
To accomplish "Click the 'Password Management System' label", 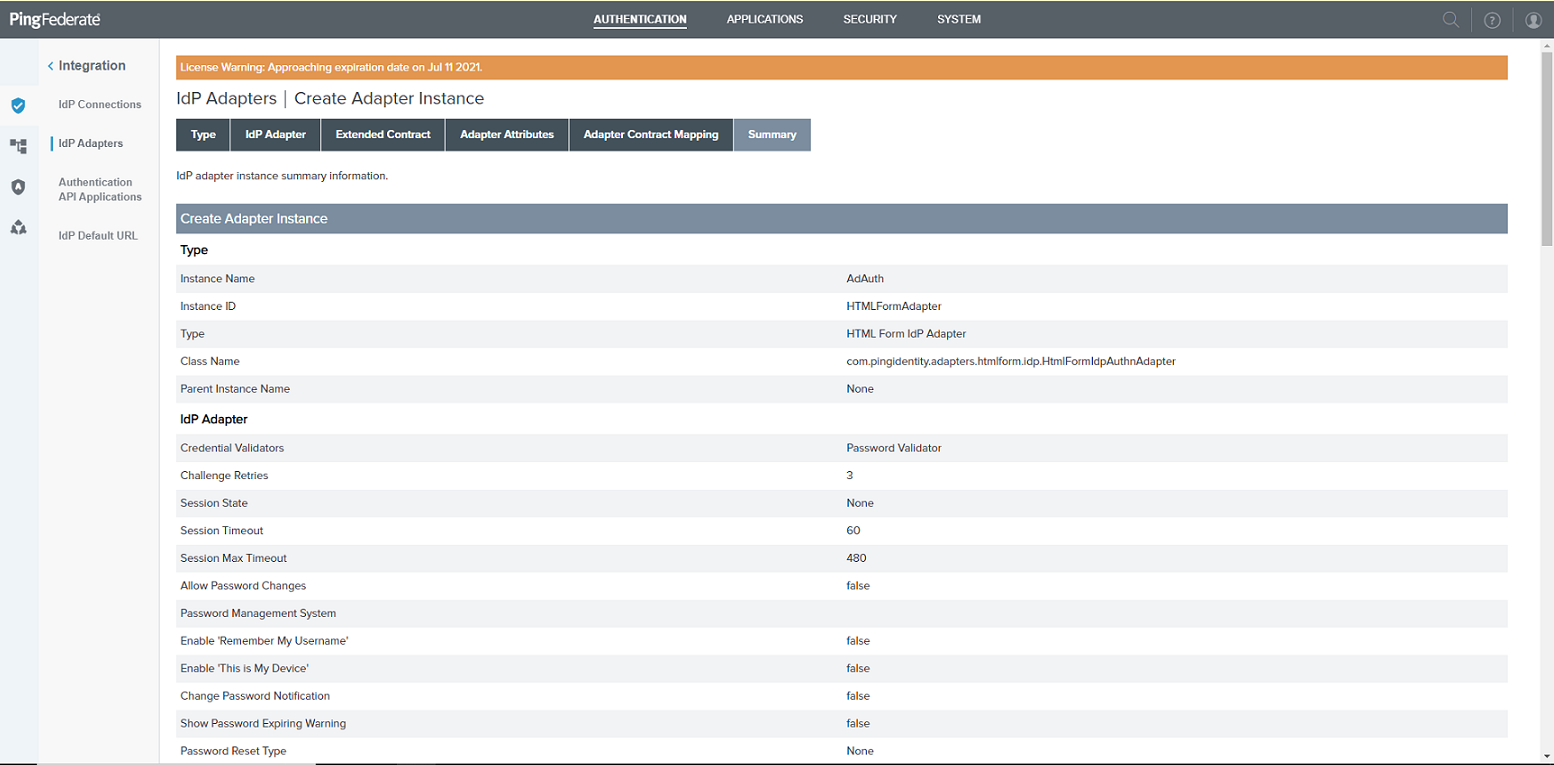I will pyautogui.click(x=258, y=613).
